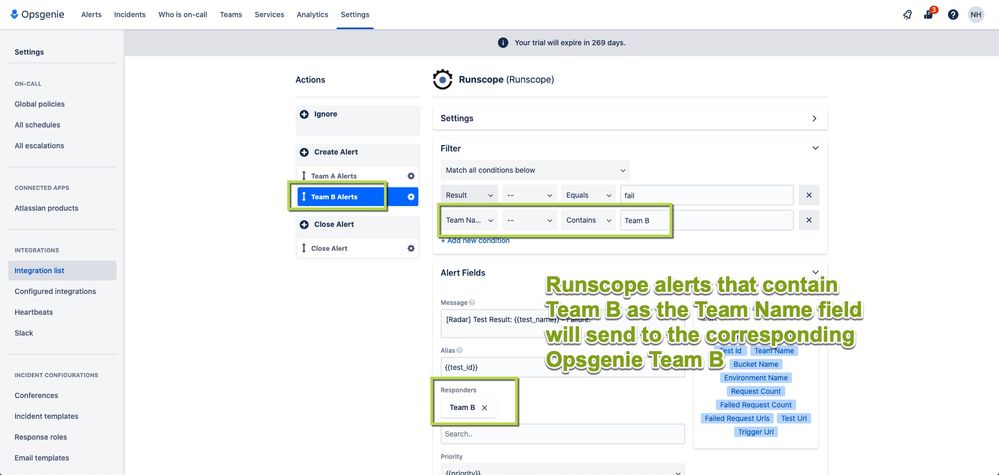
Task: Click Add new condition link
Action: (475, 241)
